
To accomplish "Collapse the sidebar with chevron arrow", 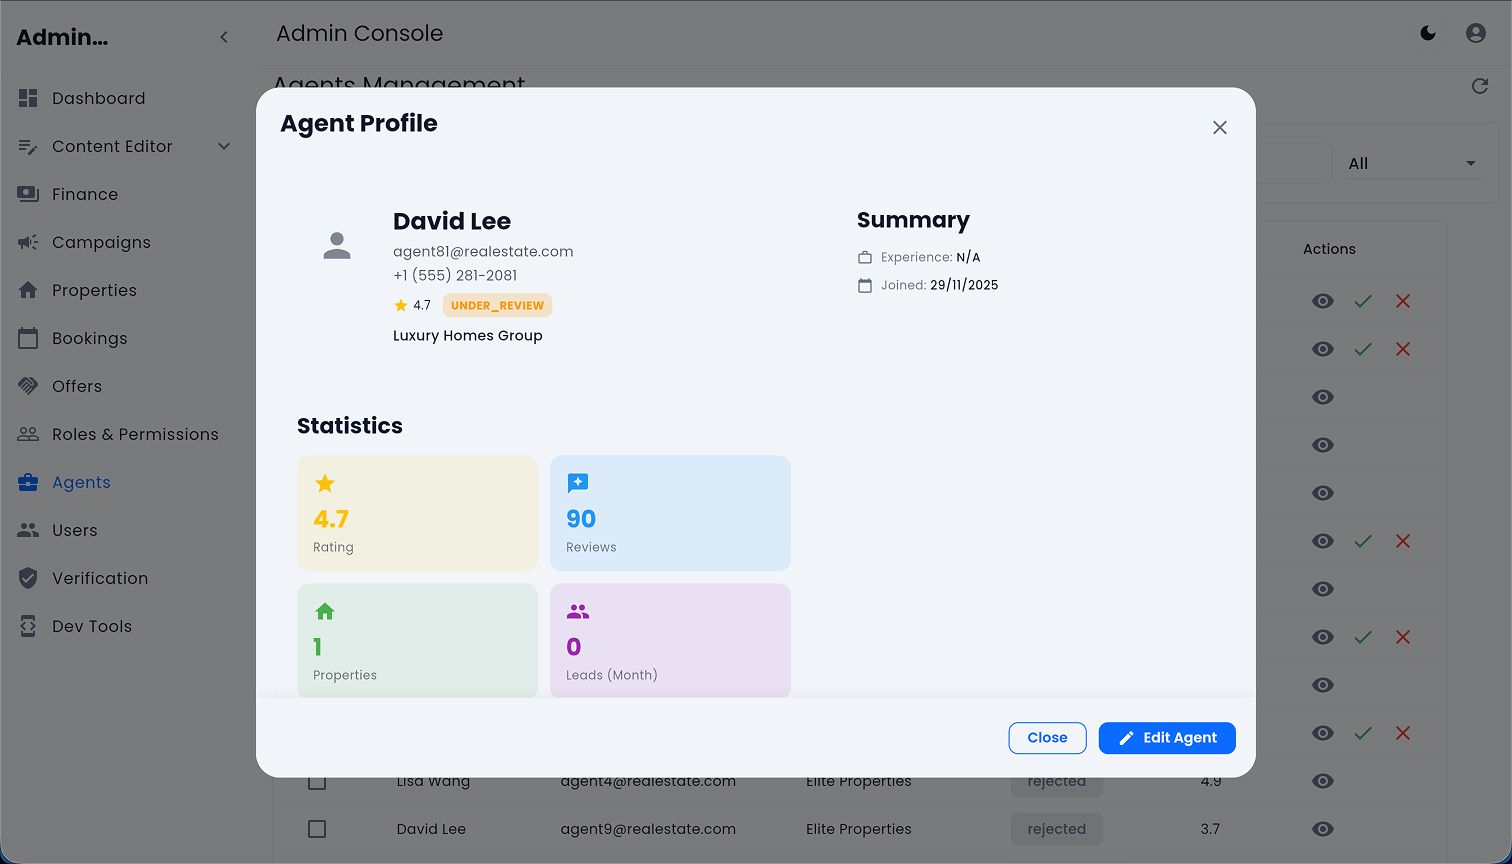I will 224,37.
